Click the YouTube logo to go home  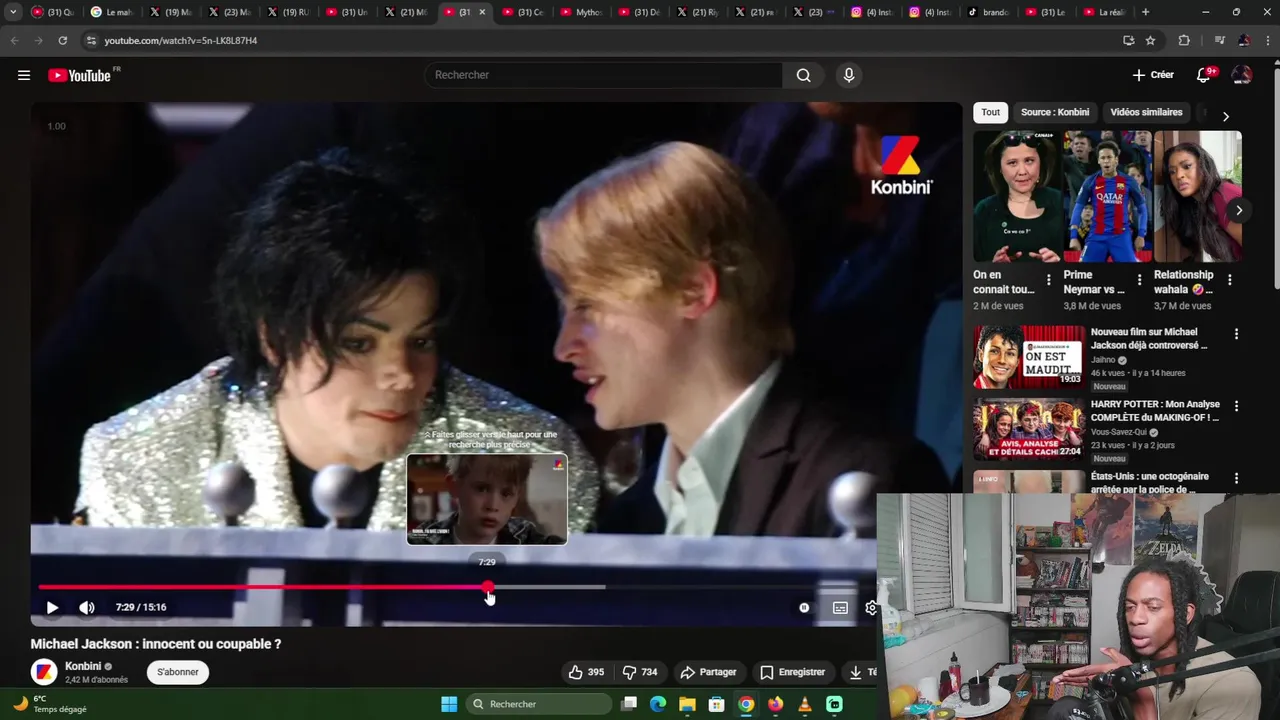(x=79, y=75)
